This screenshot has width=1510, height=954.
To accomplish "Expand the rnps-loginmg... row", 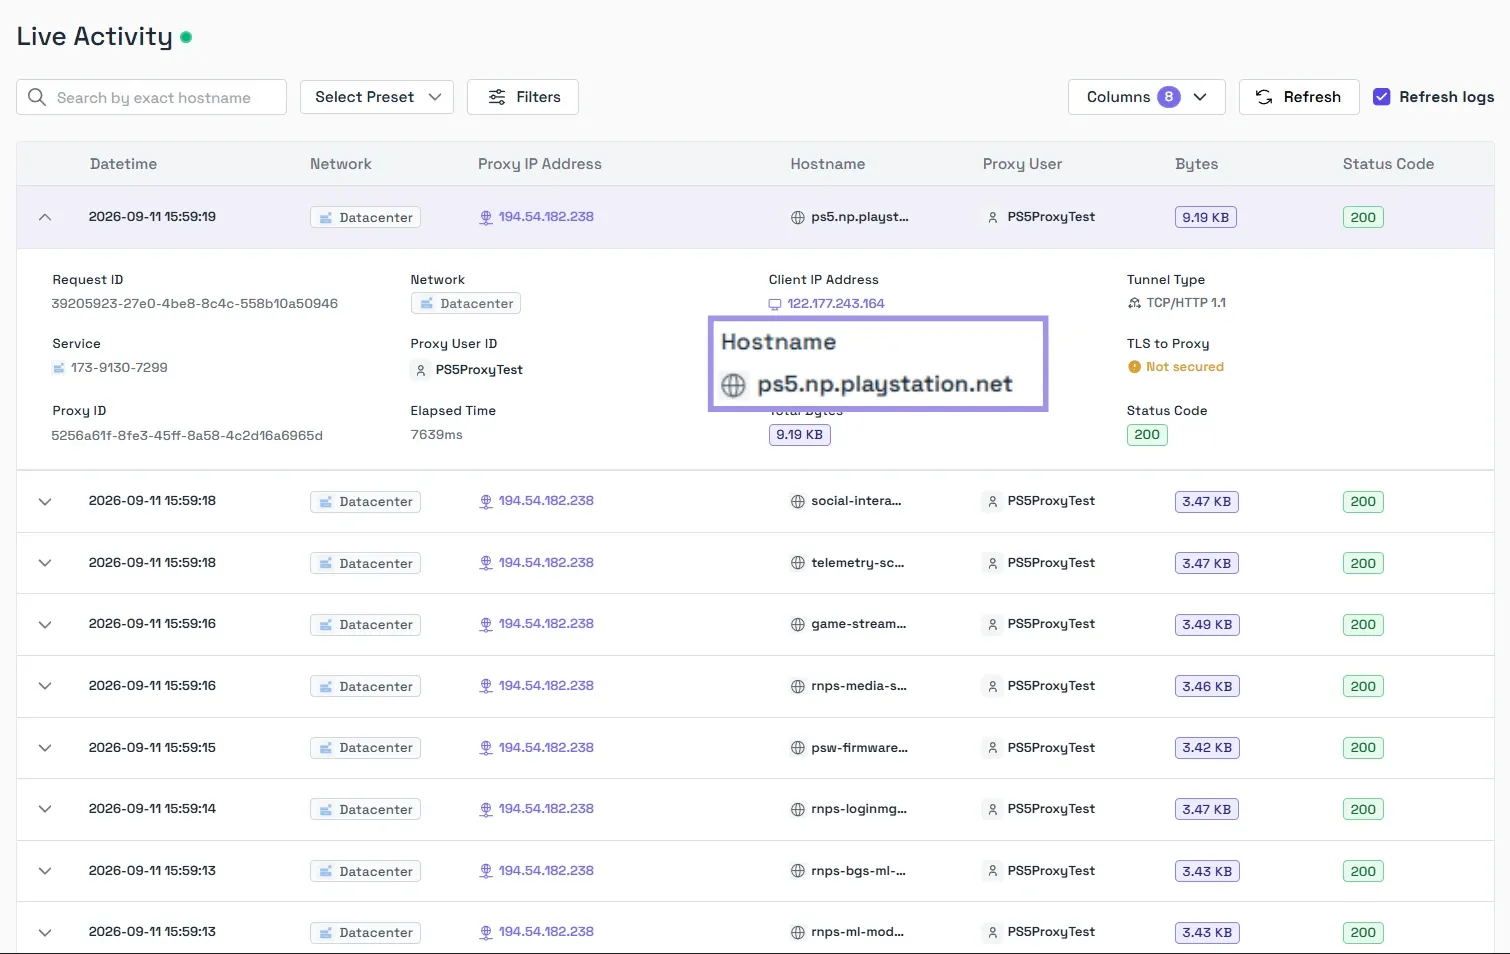I will [45, 809].
